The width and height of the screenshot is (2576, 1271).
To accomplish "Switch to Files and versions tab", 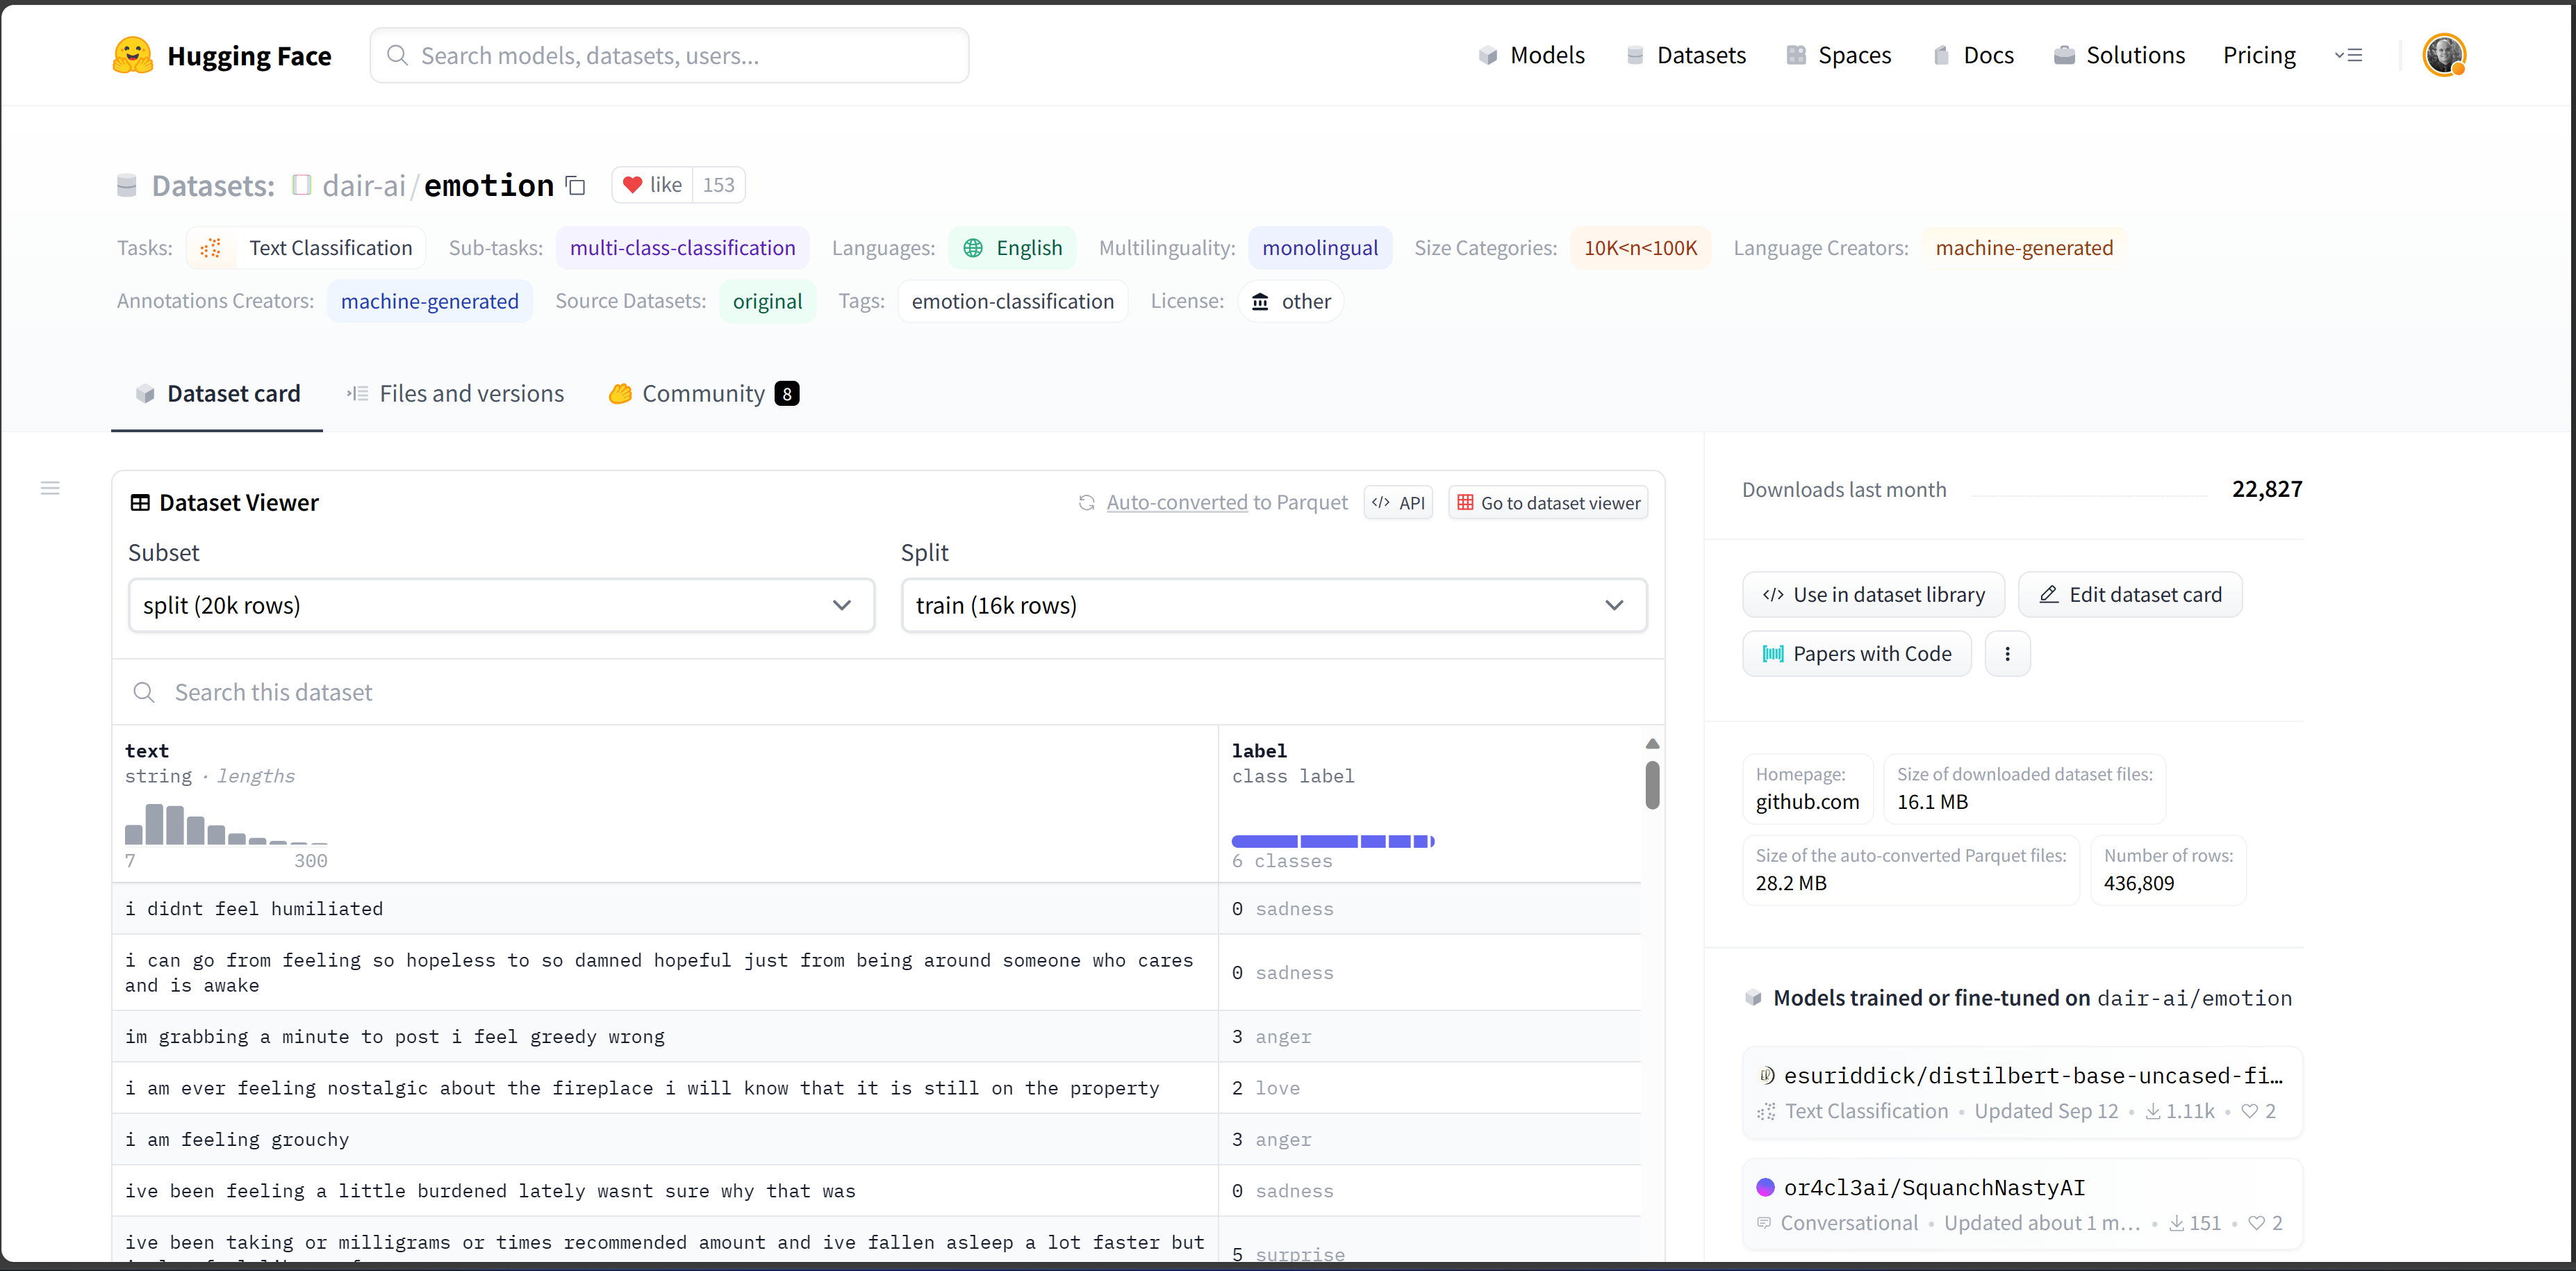I will pyautogui.click(x=455, y=394).
